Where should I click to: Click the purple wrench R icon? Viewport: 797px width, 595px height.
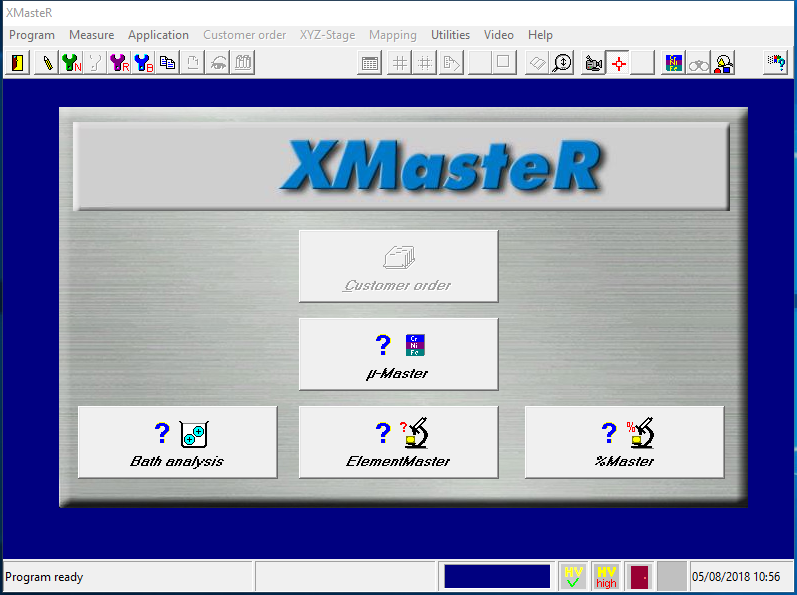pos(119,63)
